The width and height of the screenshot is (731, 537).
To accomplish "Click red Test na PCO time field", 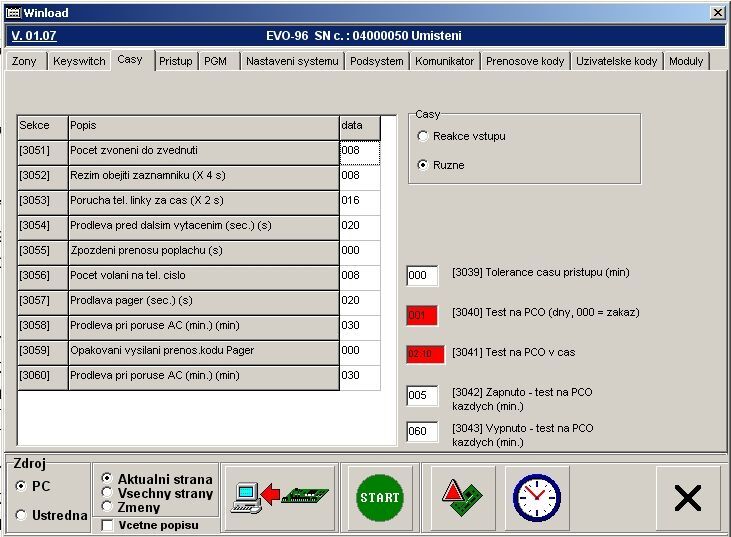I will [424, 355].
